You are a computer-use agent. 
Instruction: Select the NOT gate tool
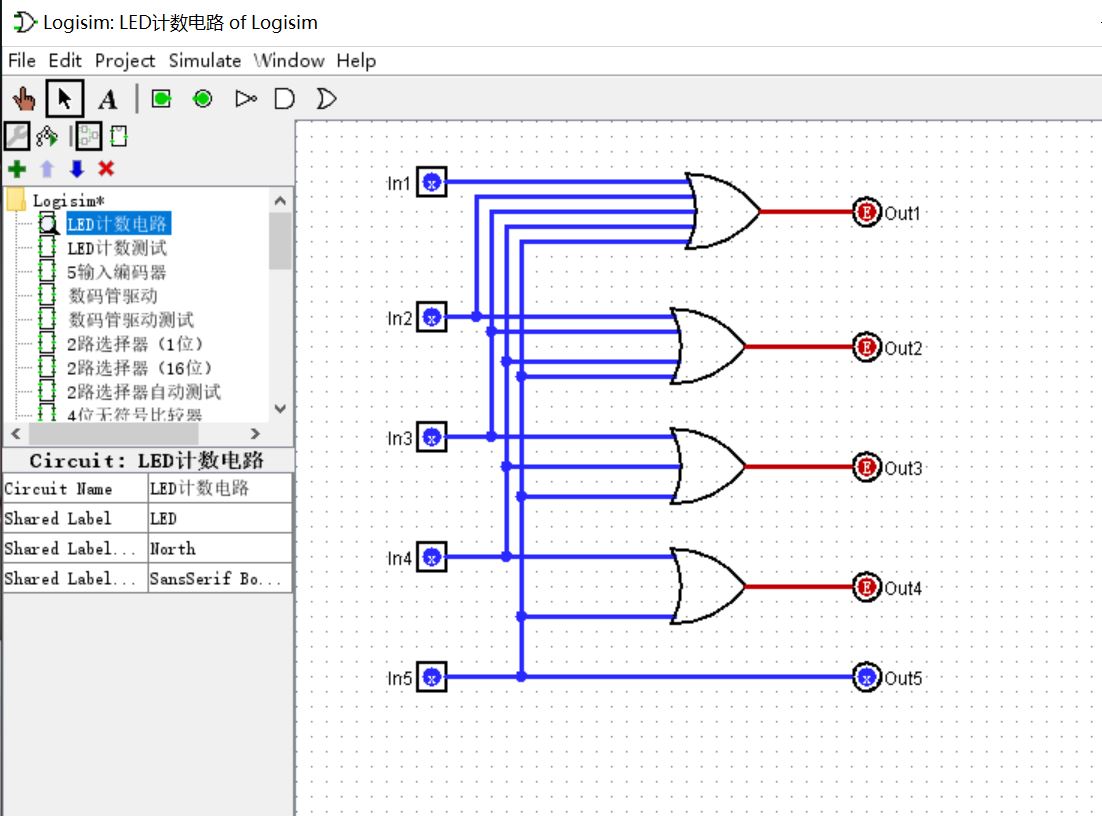[245, 98]
